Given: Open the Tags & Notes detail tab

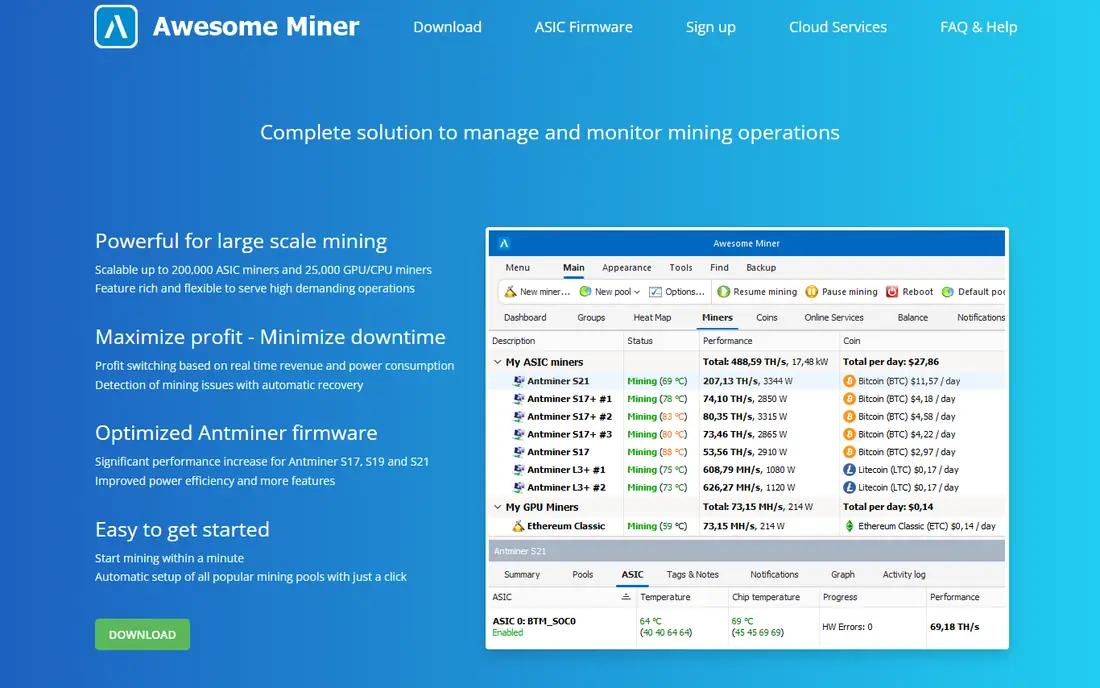Looking at the screenshot, I should pyautogui.click(x=692, y=574).
